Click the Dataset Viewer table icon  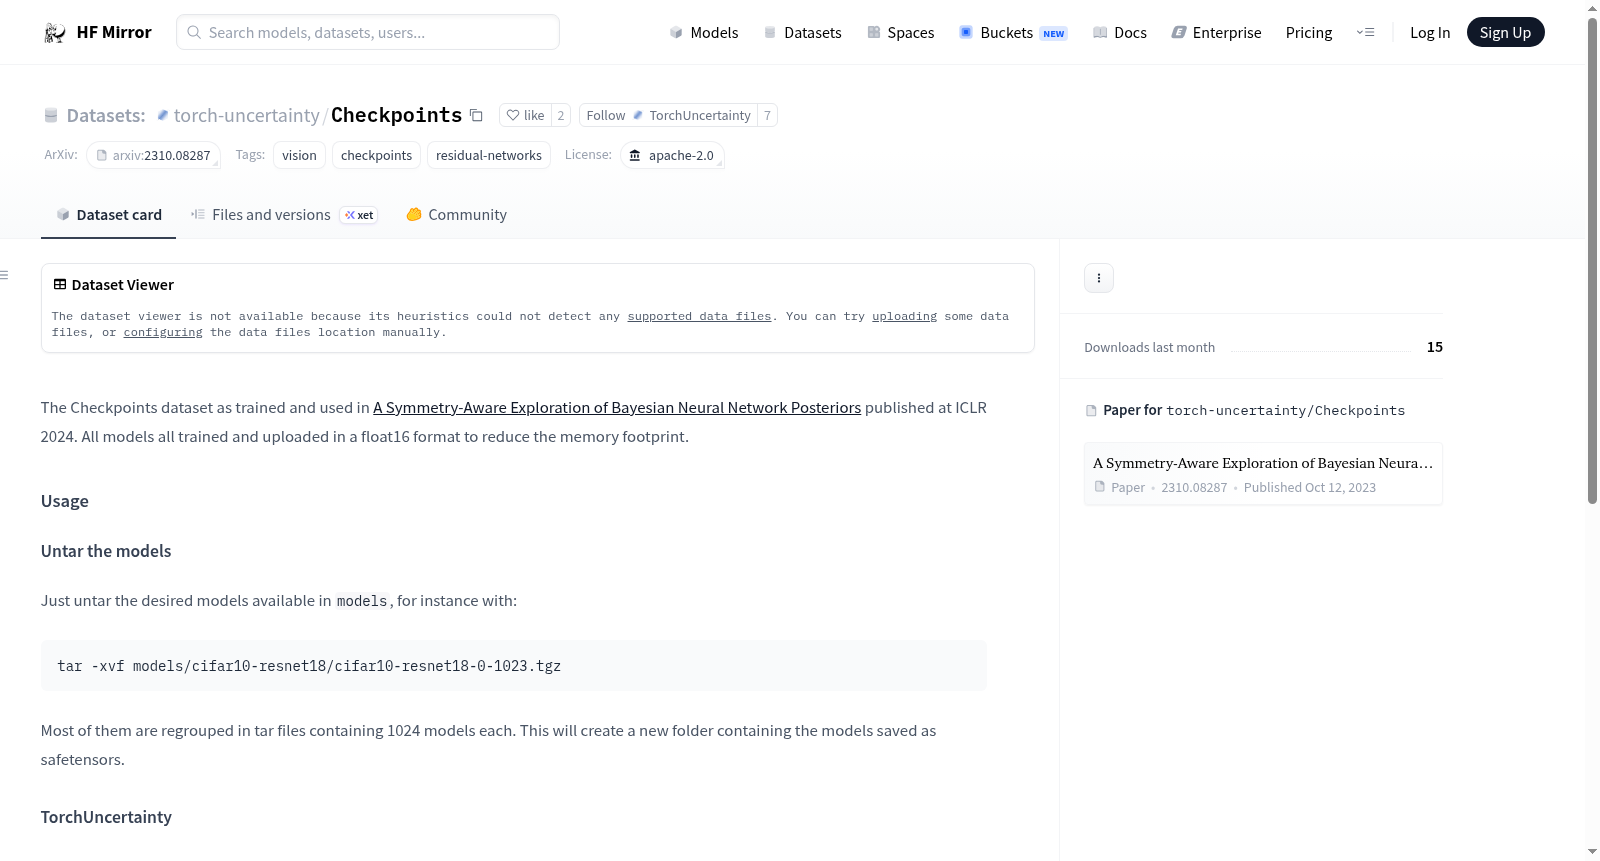tap(60, 285)
